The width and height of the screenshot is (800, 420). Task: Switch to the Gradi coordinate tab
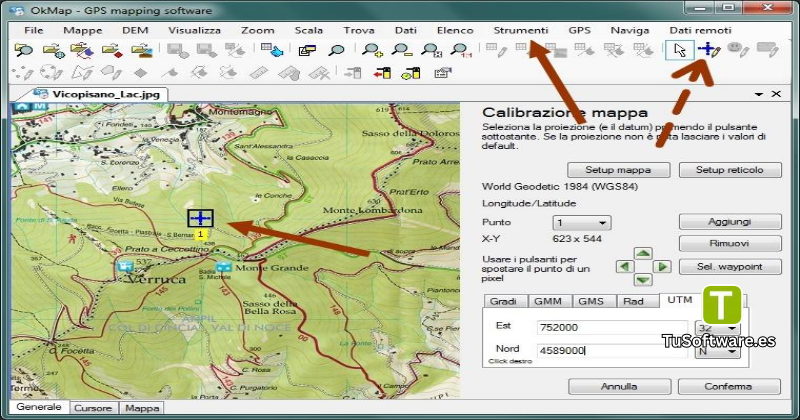pyautogui.click(x=503, y=301)
